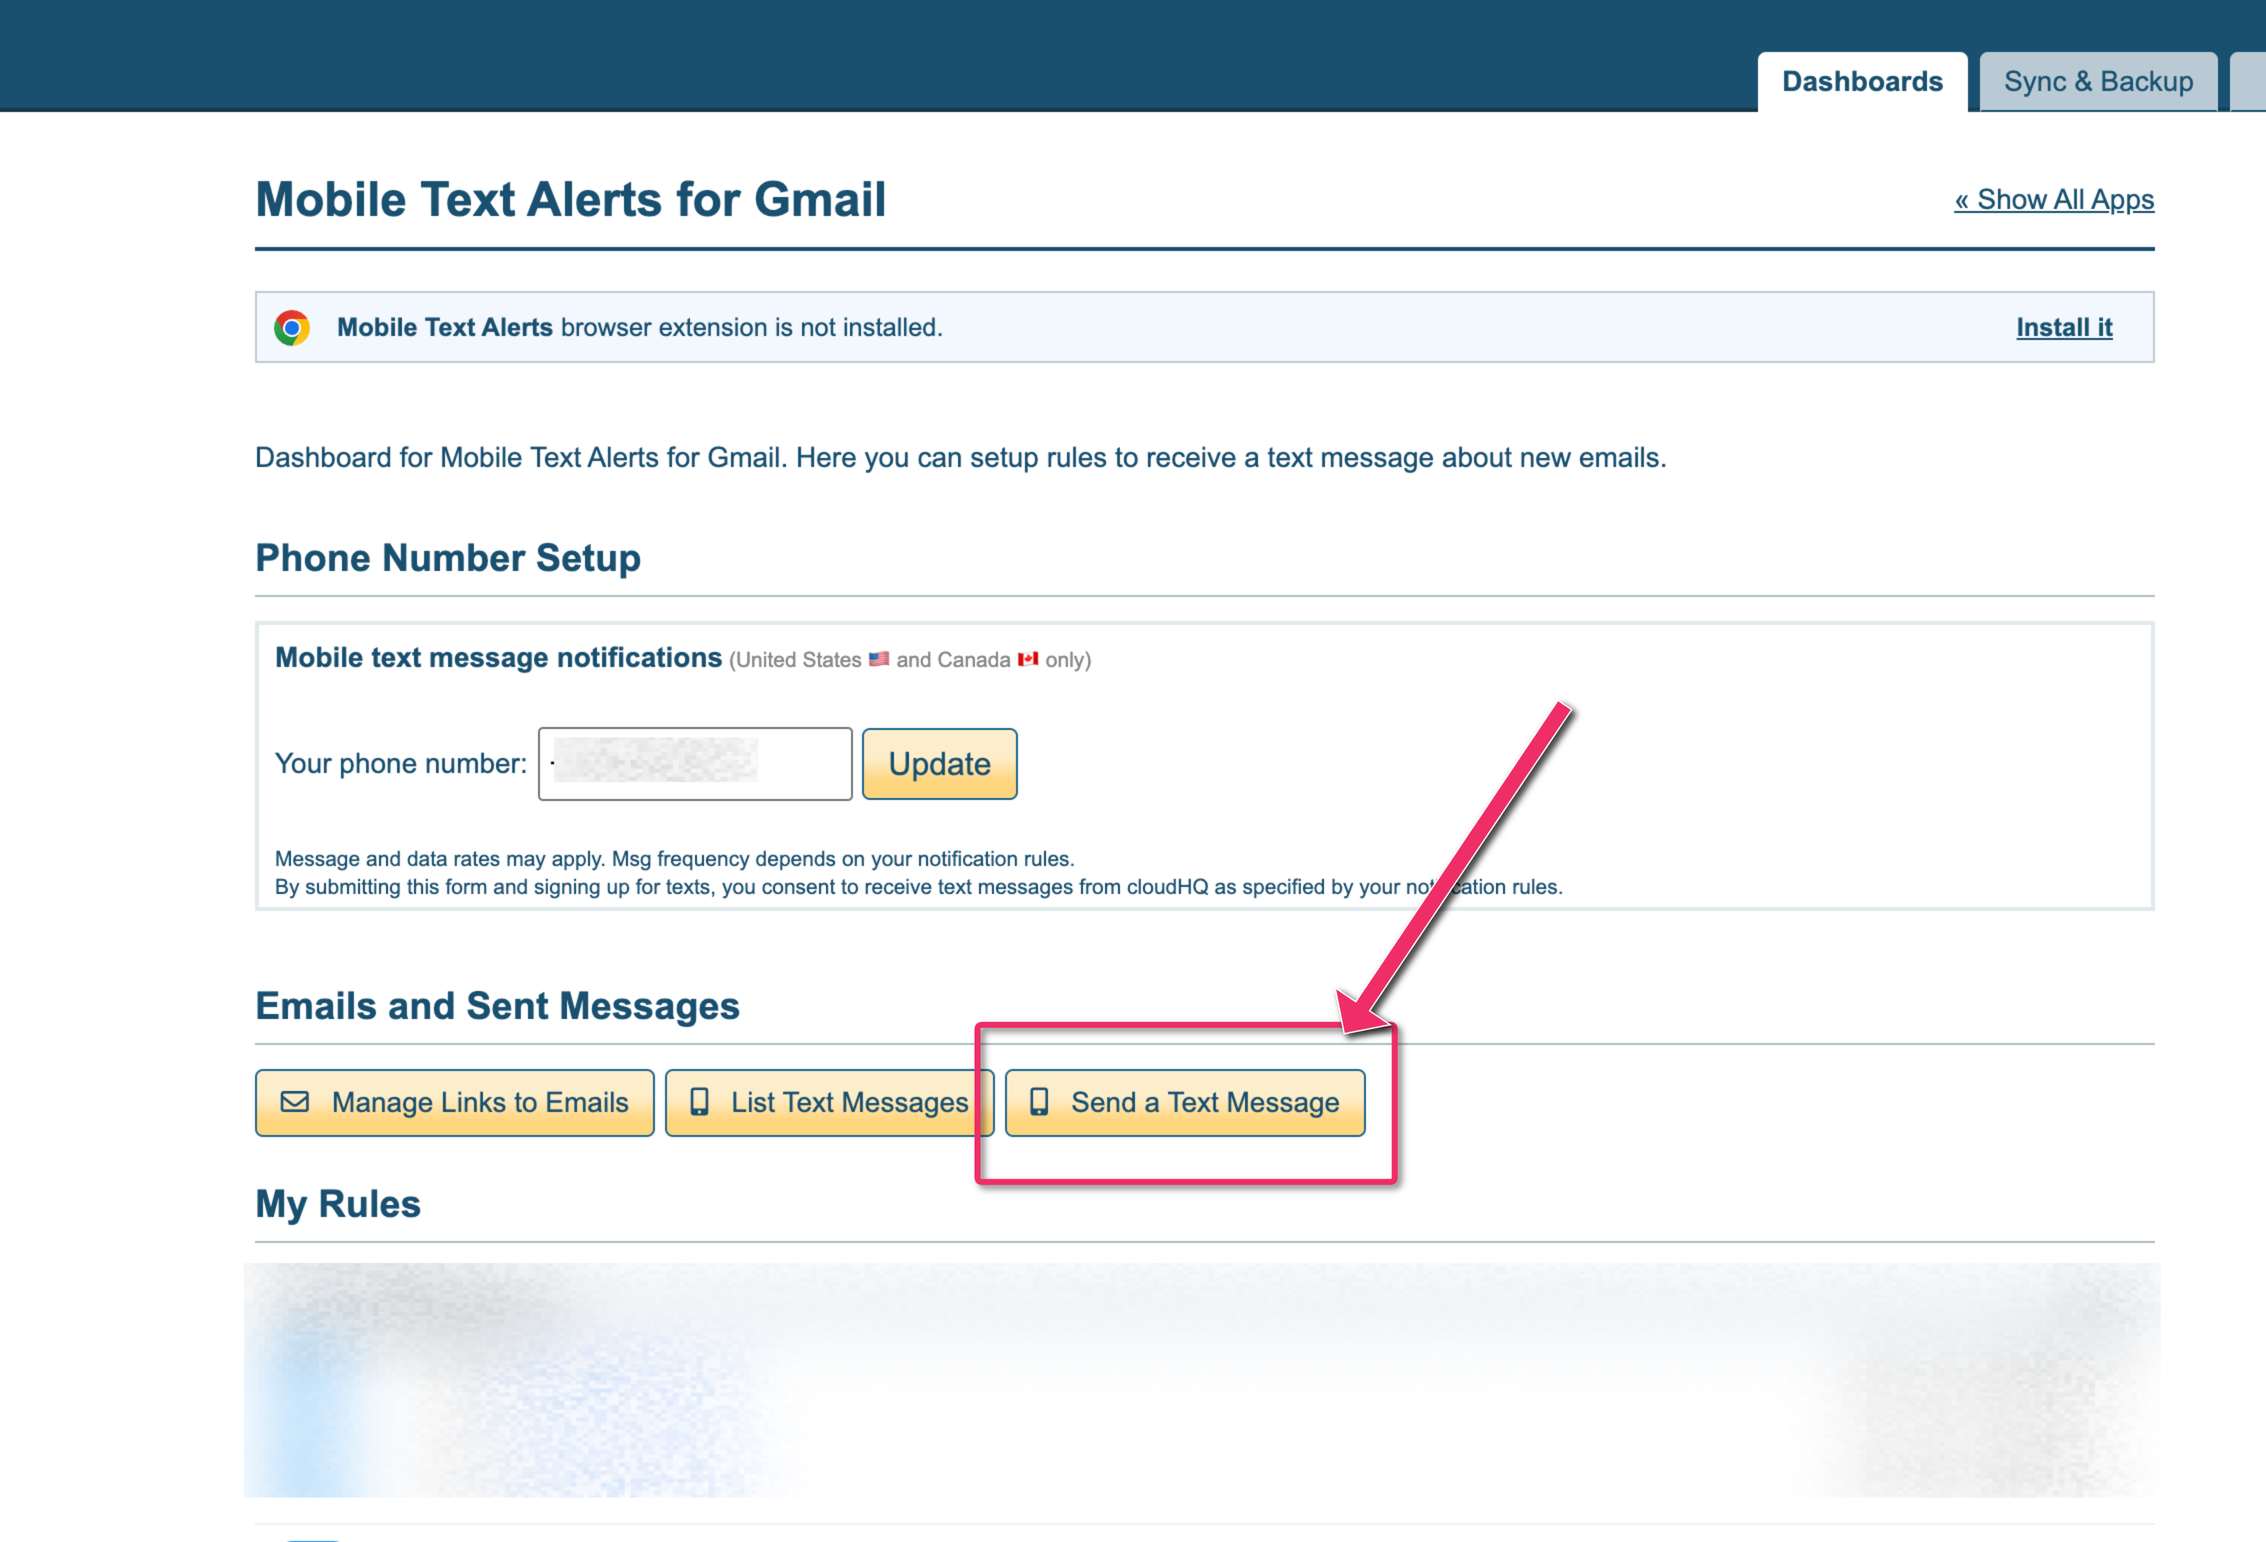Click the Send a Text Message button
This screenshot has width=2266, height=1542.
pos(1185,1102)
